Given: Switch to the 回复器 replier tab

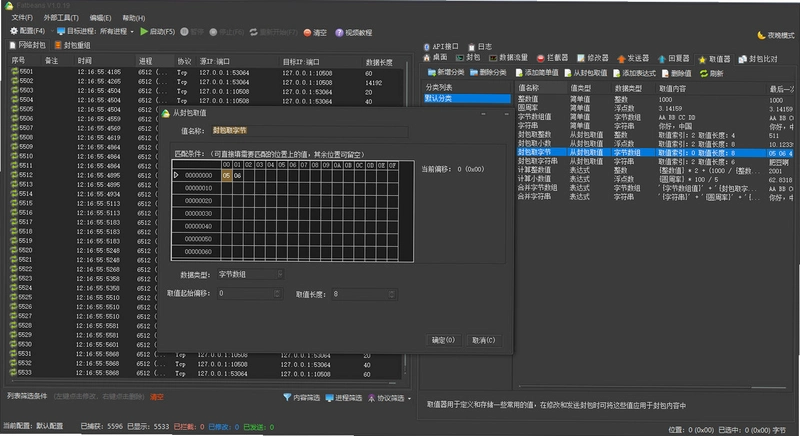Looking at the screenshot, I should (673, 59).
